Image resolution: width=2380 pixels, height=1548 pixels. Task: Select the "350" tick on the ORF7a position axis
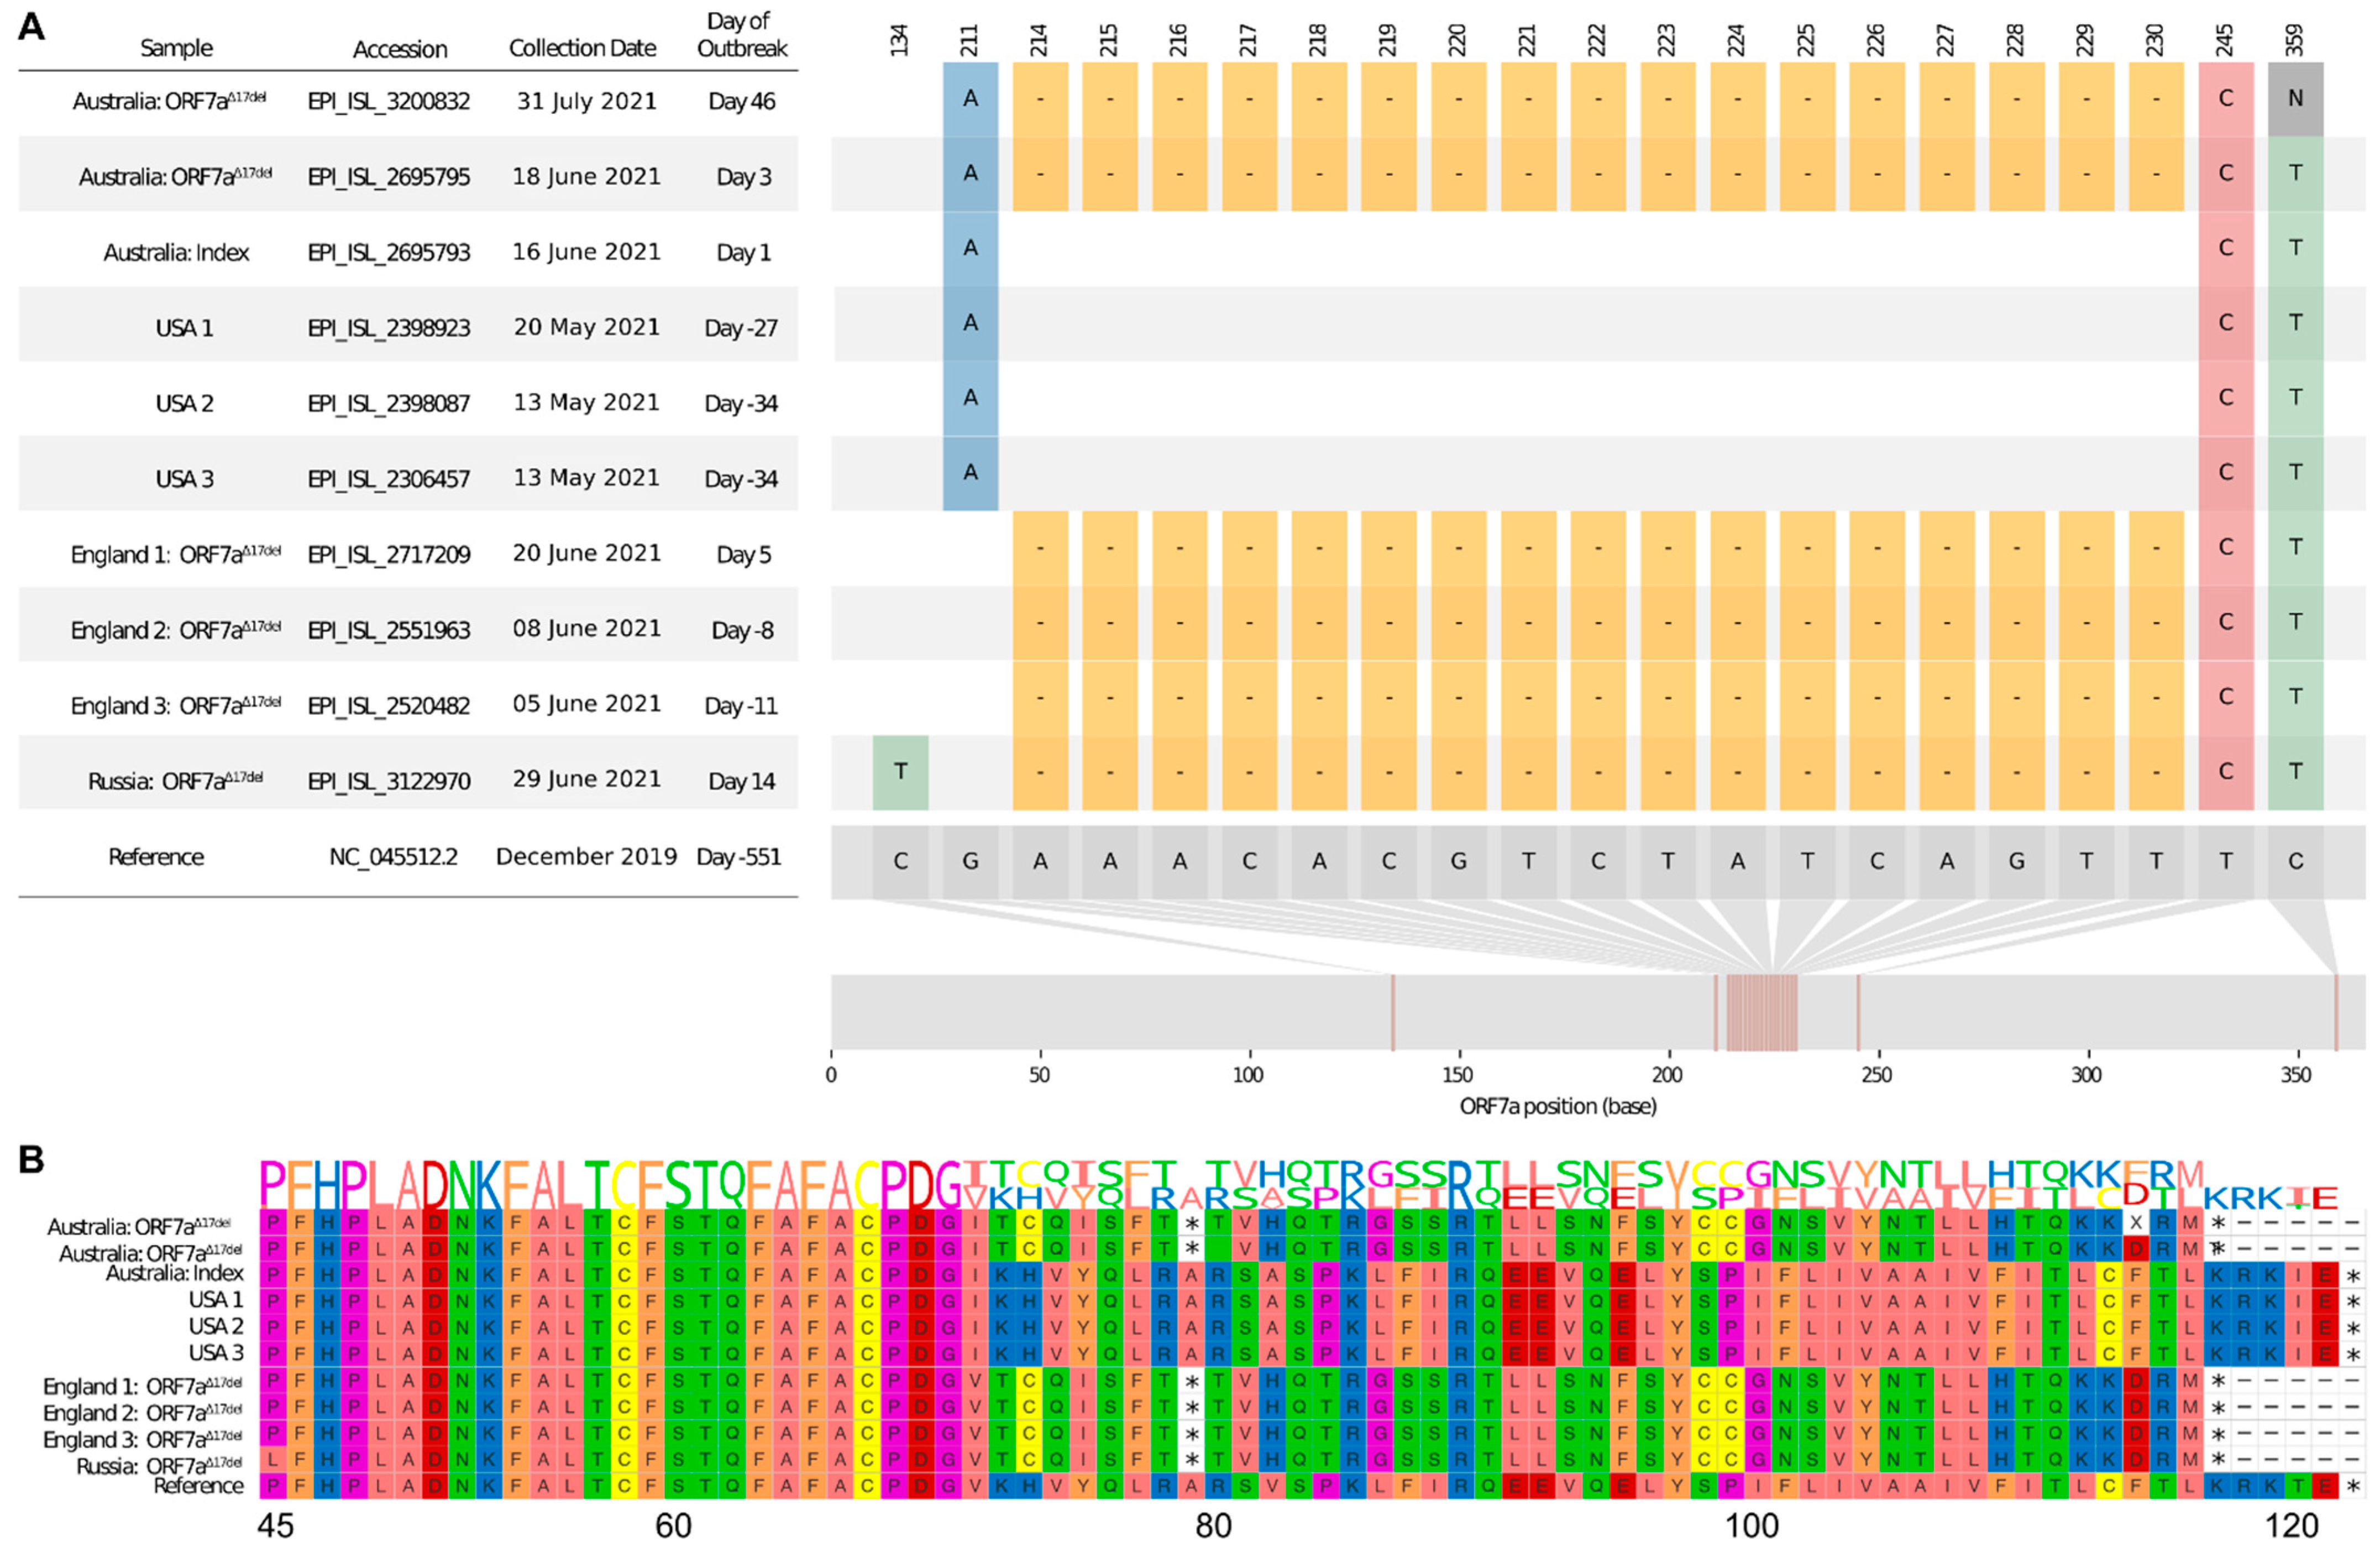coord(2296,1075)
